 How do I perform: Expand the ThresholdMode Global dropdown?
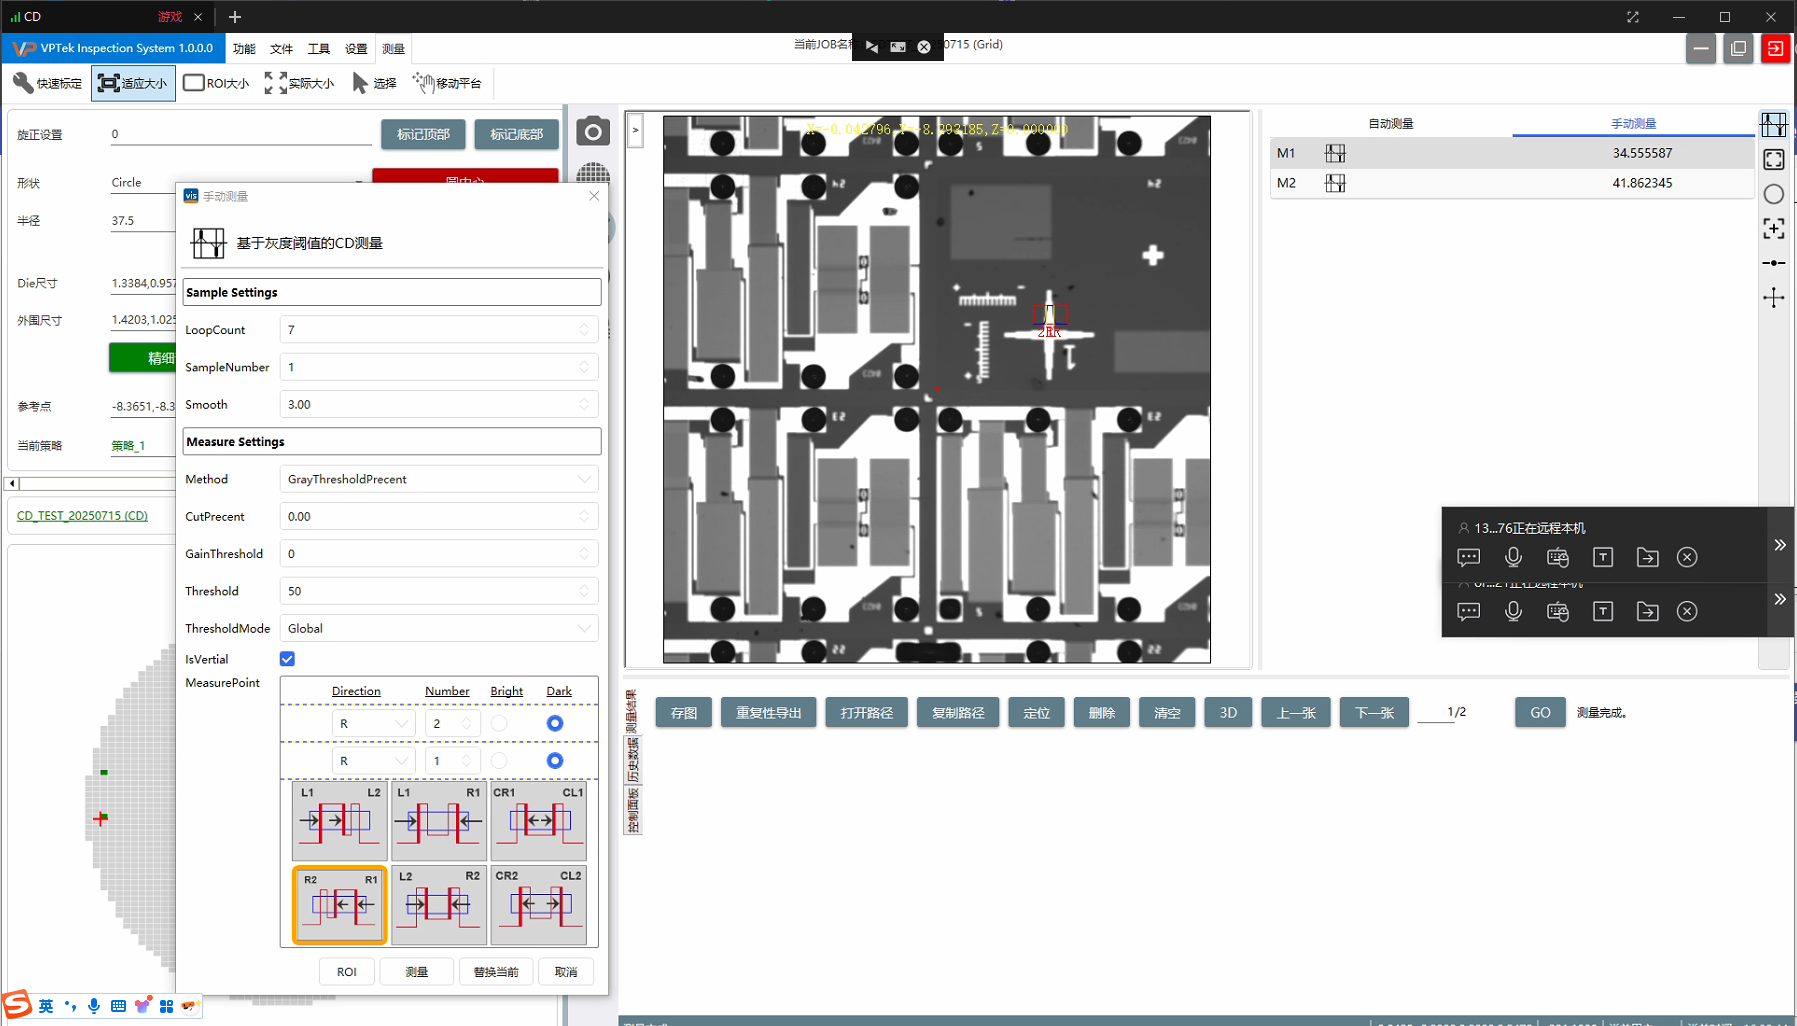(438, 628)
